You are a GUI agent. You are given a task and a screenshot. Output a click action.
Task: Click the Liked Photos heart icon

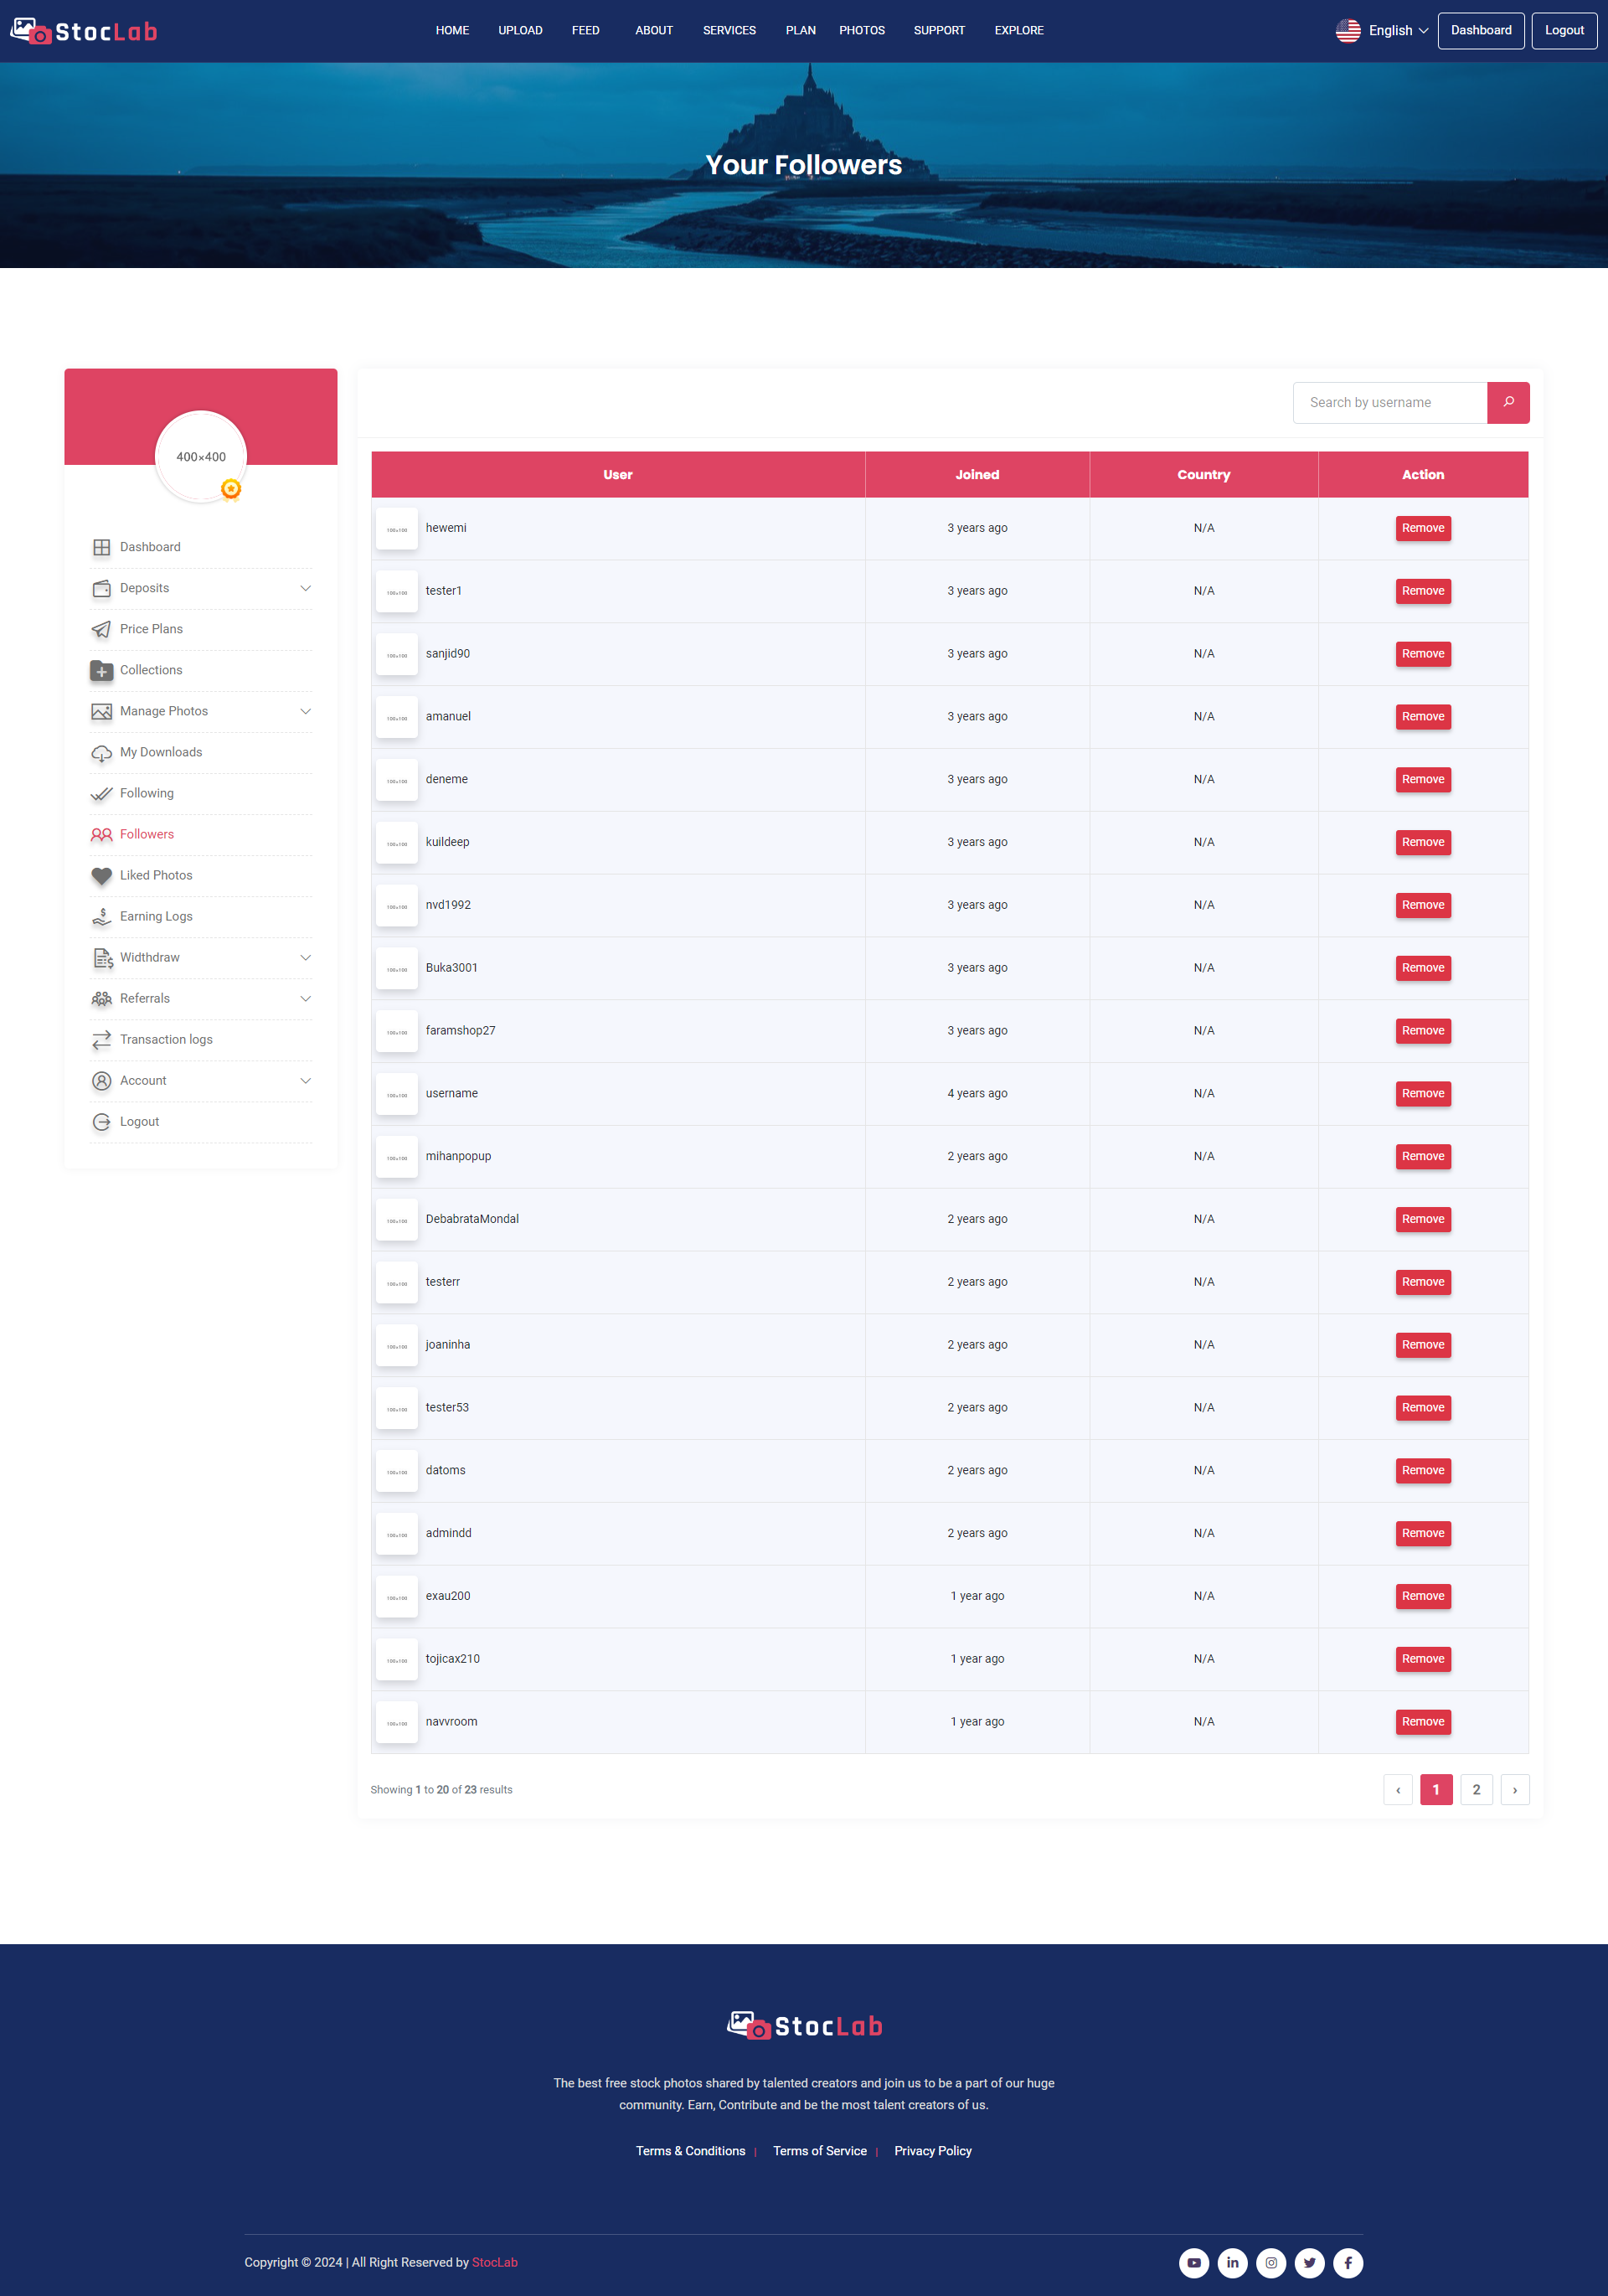(101, 875)
